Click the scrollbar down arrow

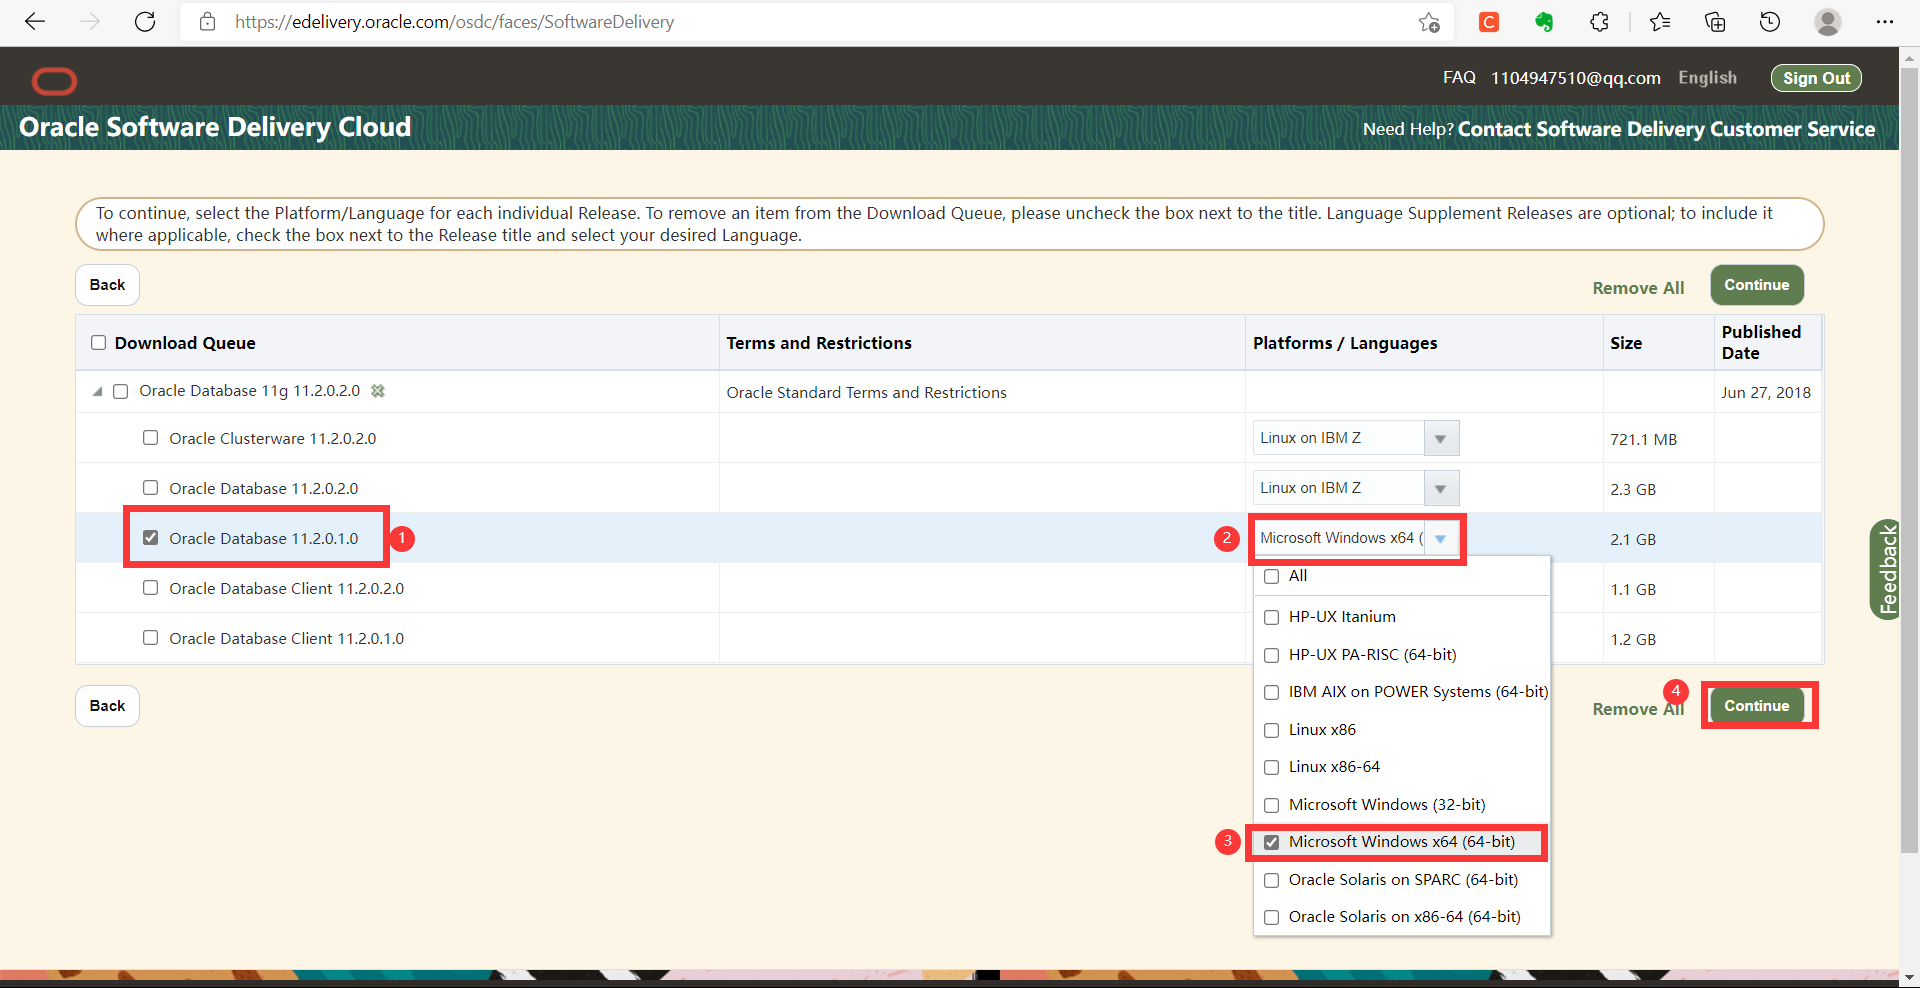(x=1909, y=978)
